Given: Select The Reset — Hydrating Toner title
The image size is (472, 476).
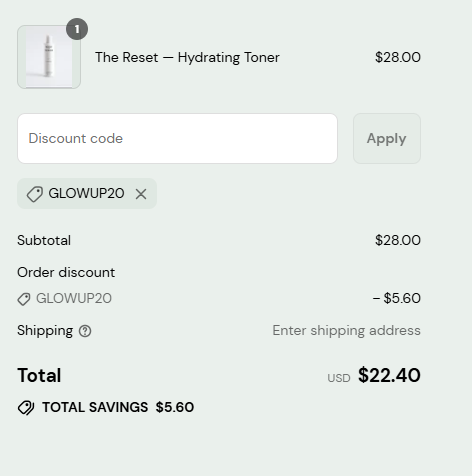Looking at the screenshot, I should pos(187,57).
